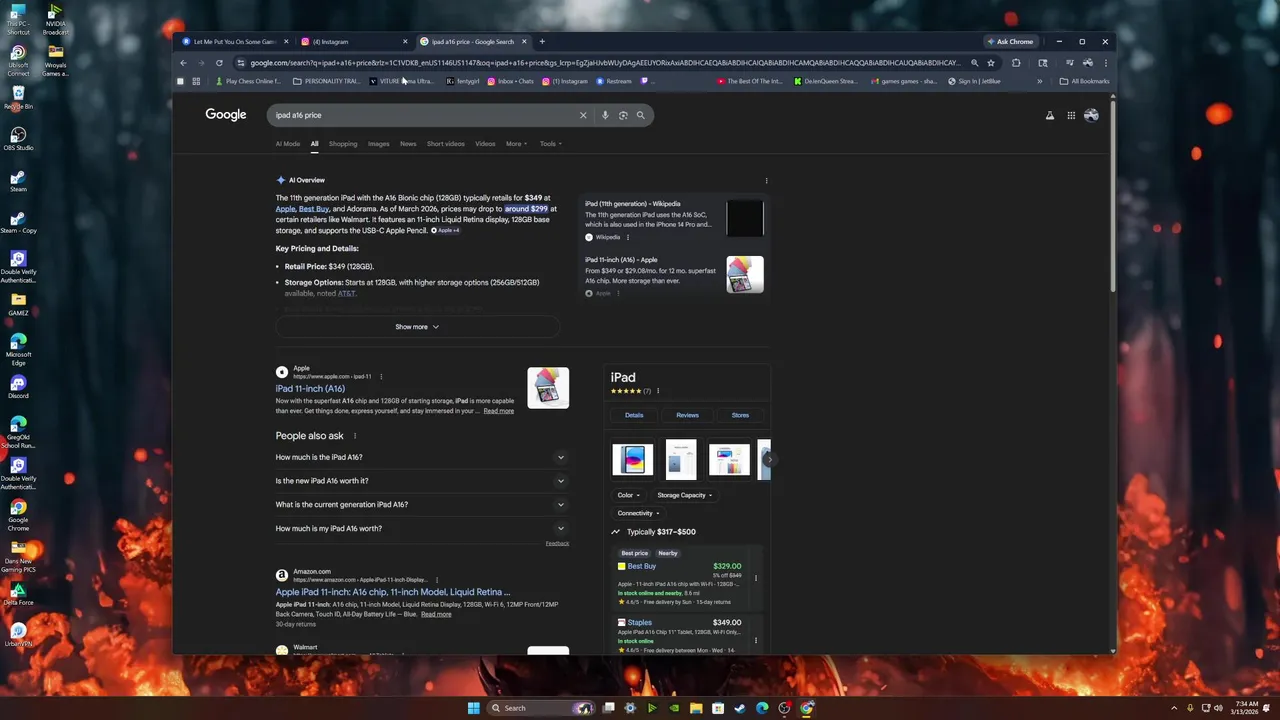Open more options for Best Buy offer
The width and height of the screenshot is (1280, 720).
tap(756, 578)
